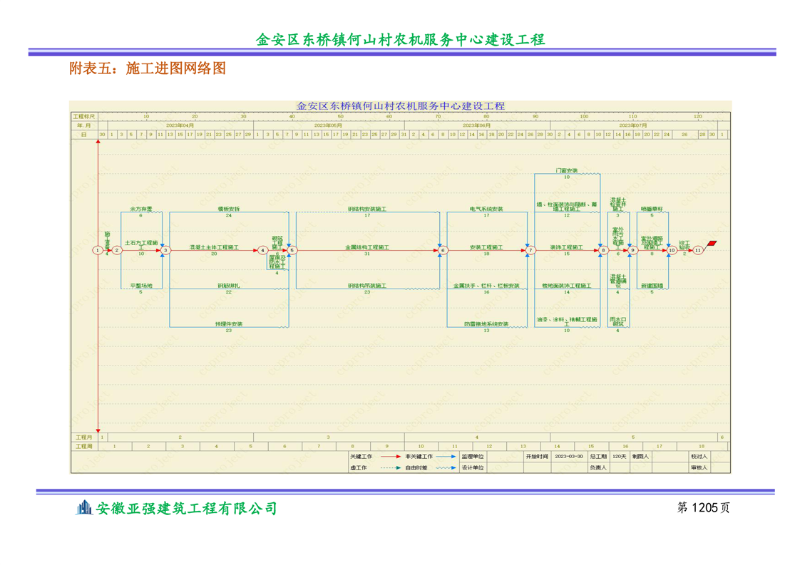The width and height of the screenshot is (800, 565).
Task: Click network node 1 circle
Action: pyautogui.click(x=97, y=250)
